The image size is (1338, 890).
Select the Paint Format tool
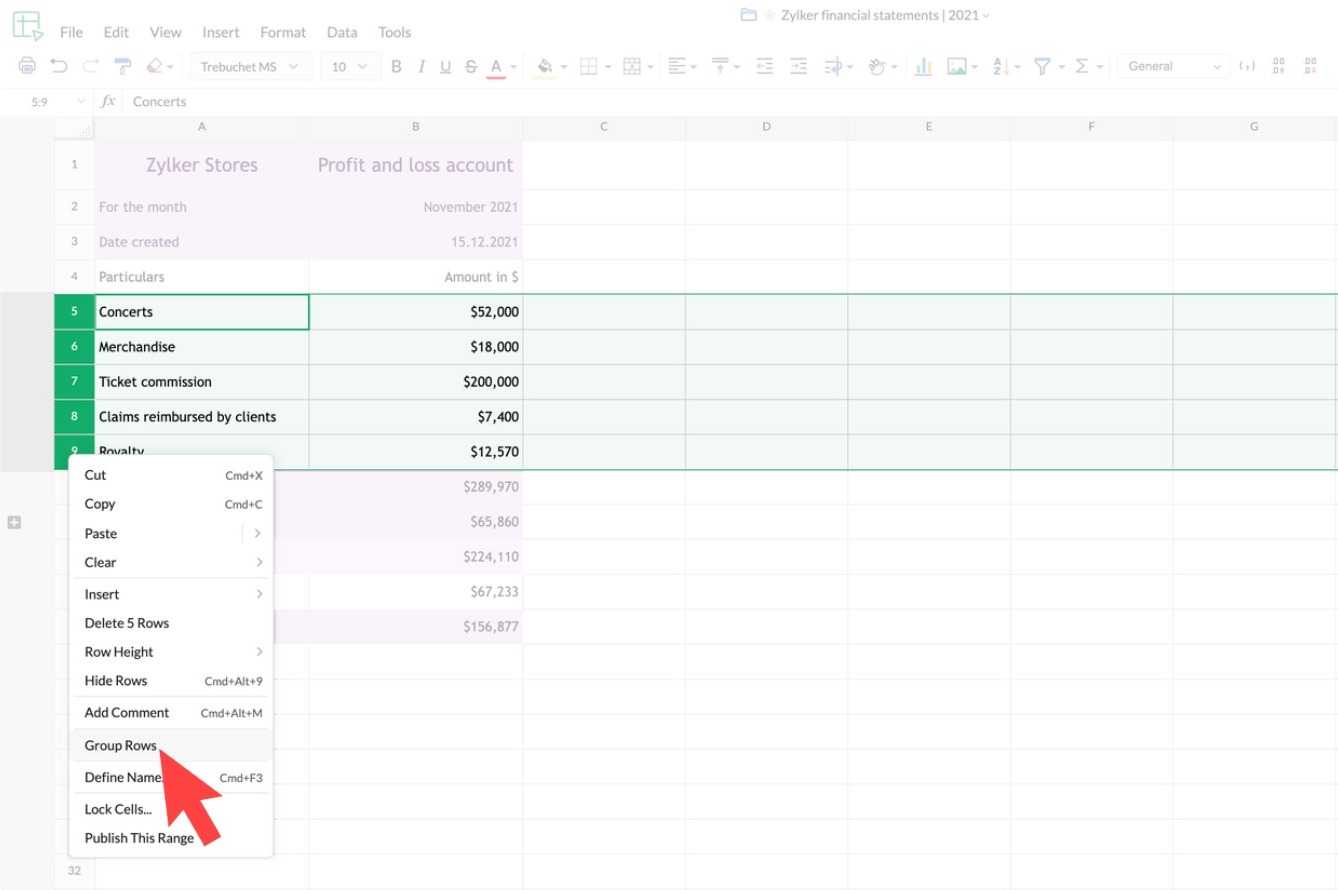pyautogui.click(x=122, y=67)
